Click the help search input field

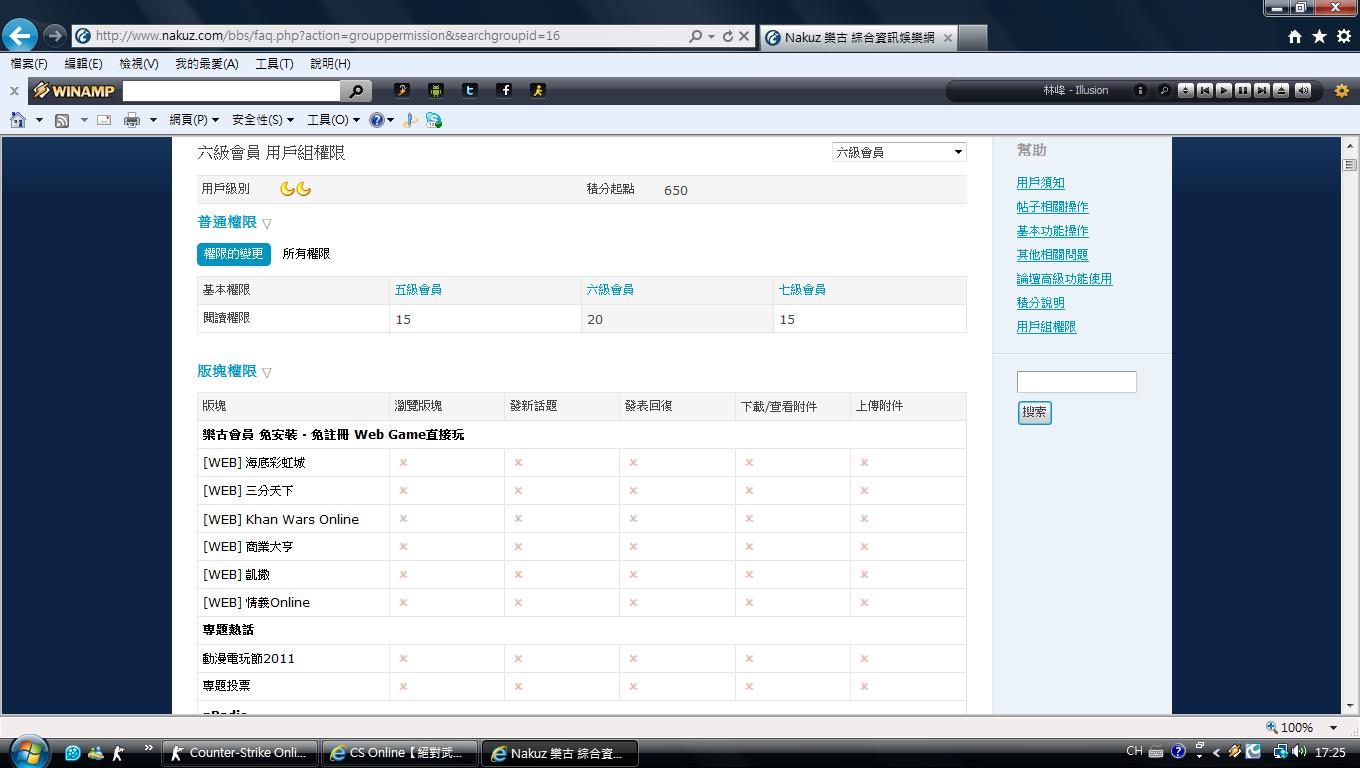point(1076,382)
